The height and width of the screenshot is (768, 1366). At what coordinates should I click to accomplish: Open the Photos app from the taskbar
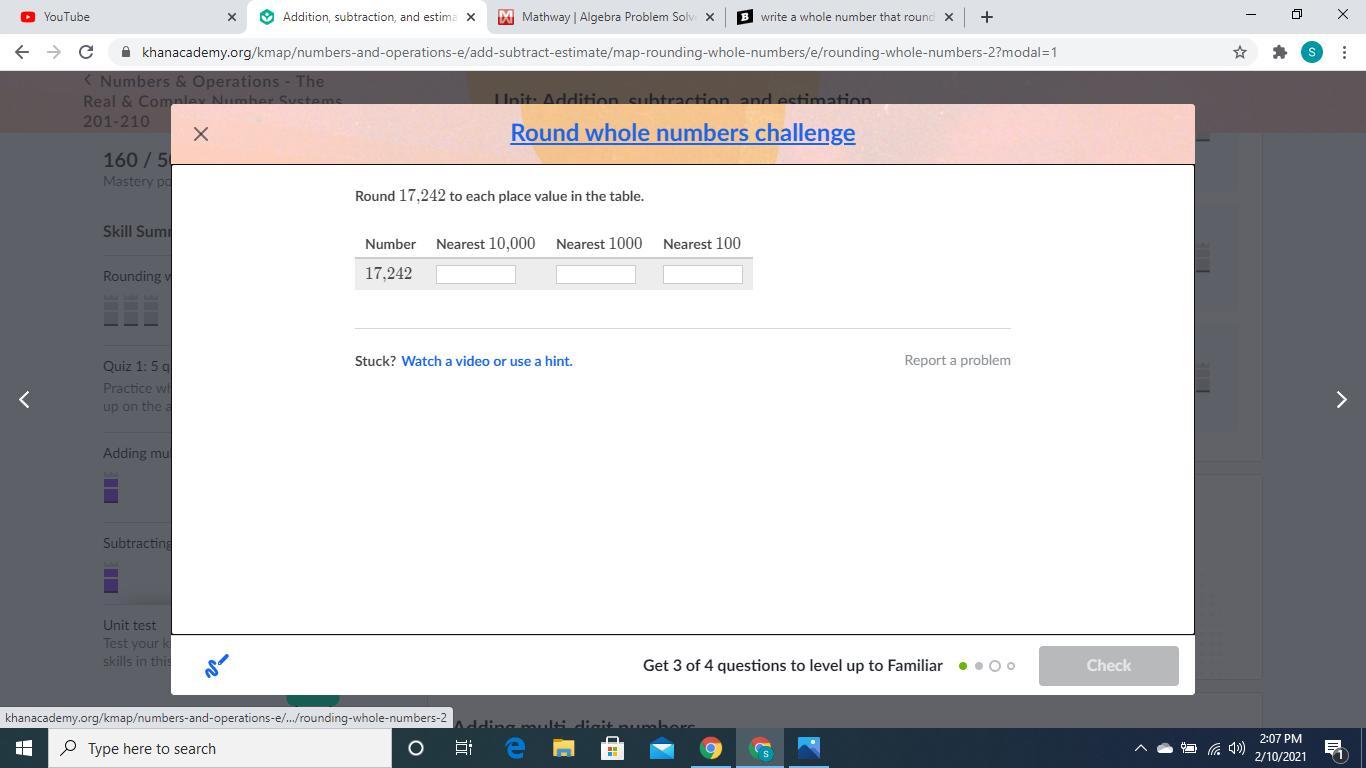click(809, 748)
